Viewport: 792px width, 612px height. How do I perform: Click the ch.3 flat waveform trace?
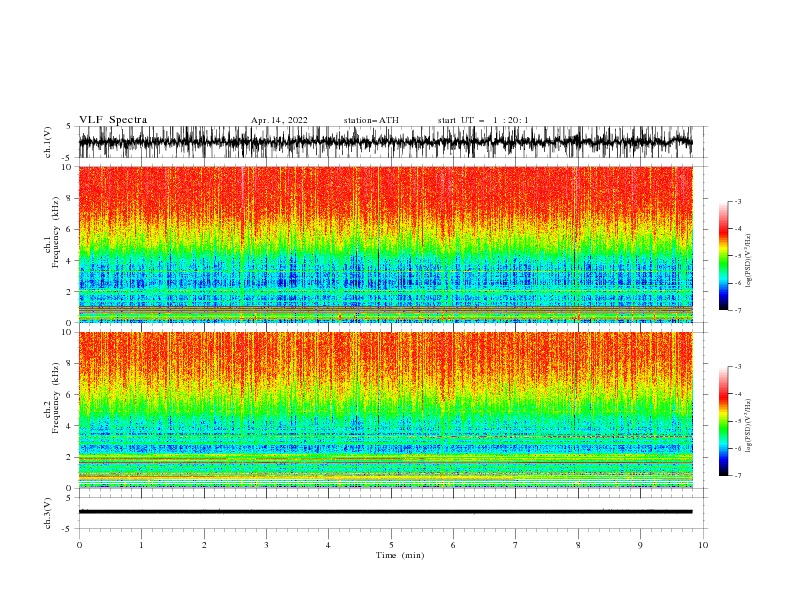(x=385, y=512)
